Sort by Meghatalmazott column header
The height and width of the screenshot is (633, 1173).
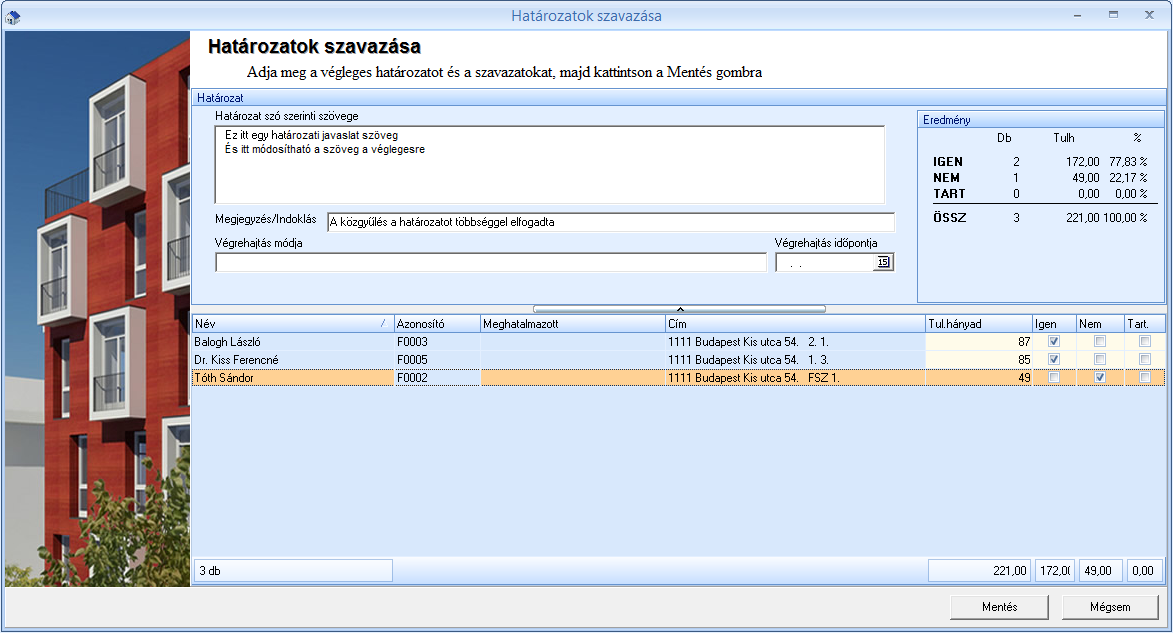[573, 324]
